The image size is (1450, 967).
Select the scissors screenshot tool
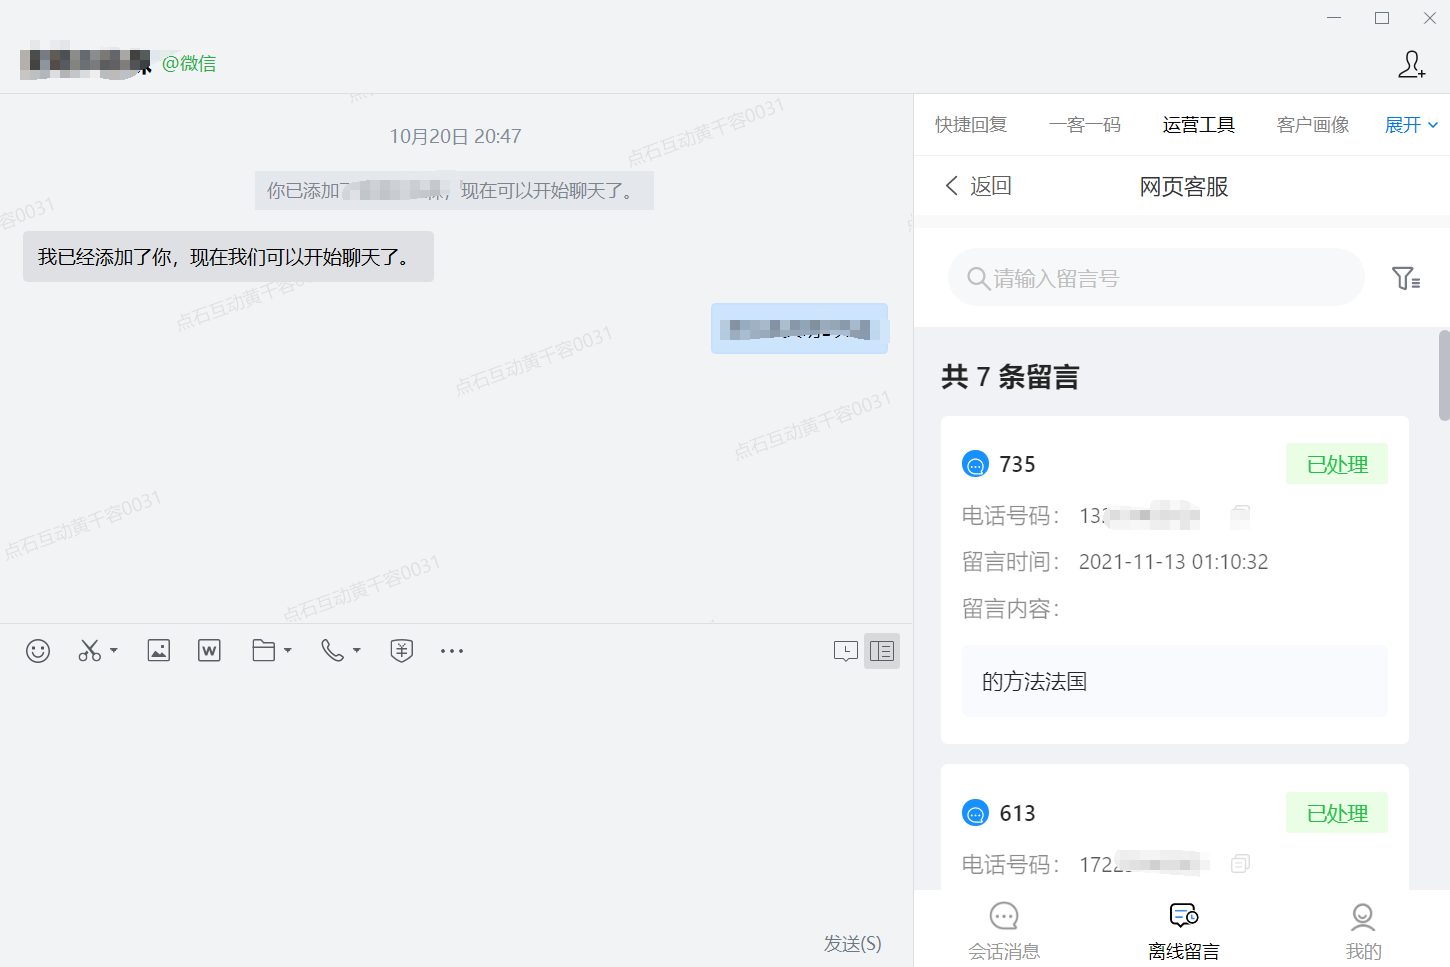click(x=90, y=651)
